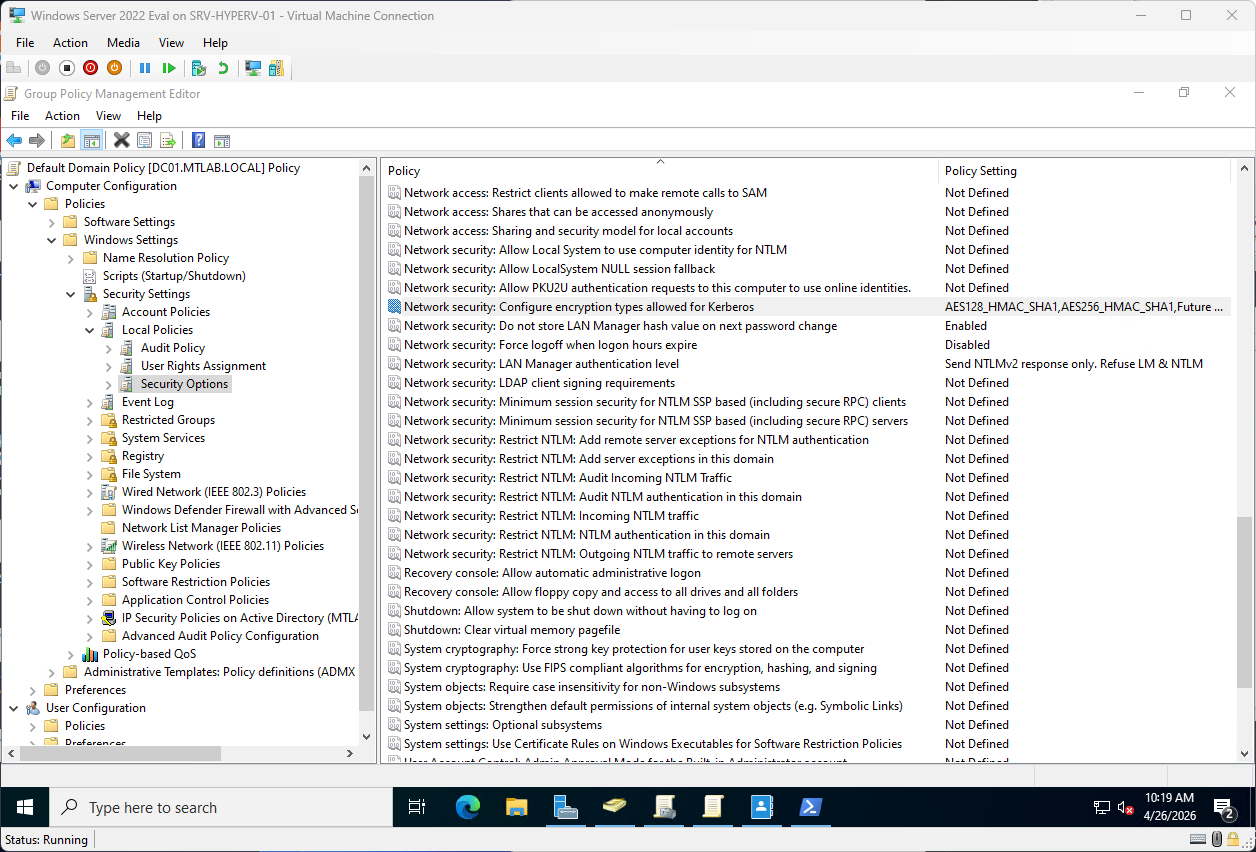Pause the virtual machine

(145, 68)
